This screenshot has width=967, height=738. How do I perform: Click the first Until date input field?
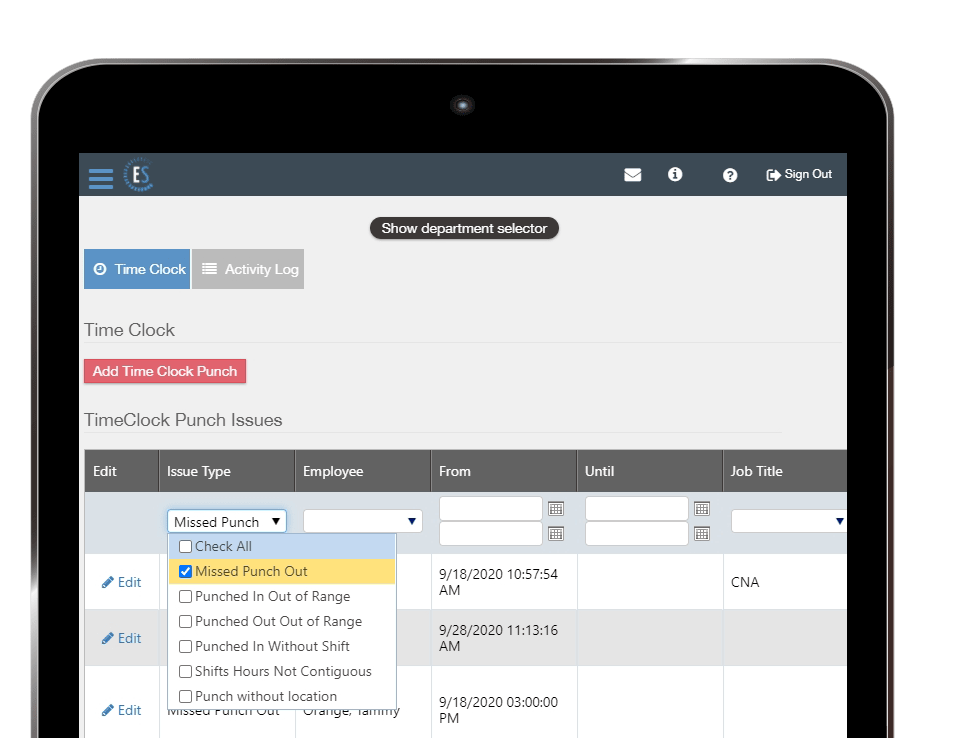(636, 509)
